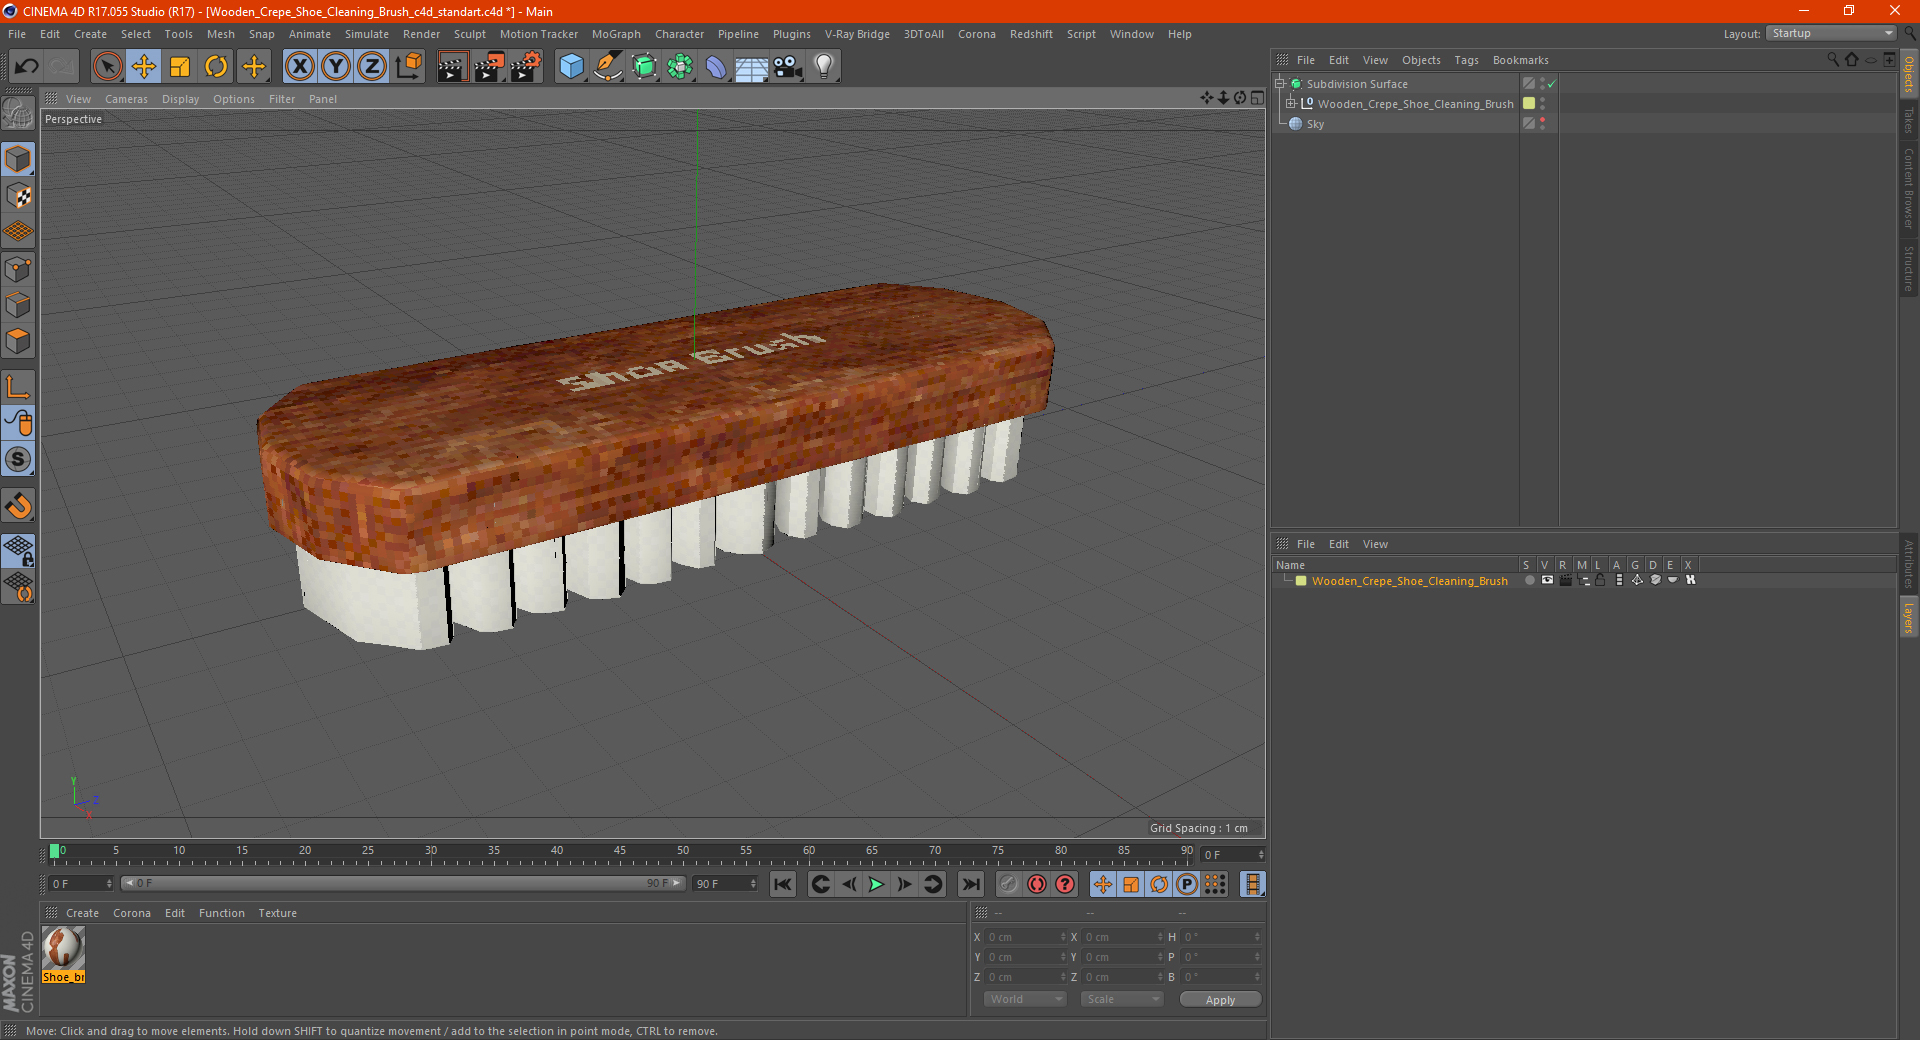Go to end of animation
The image size is (1920, 1040).
[970, 884]
